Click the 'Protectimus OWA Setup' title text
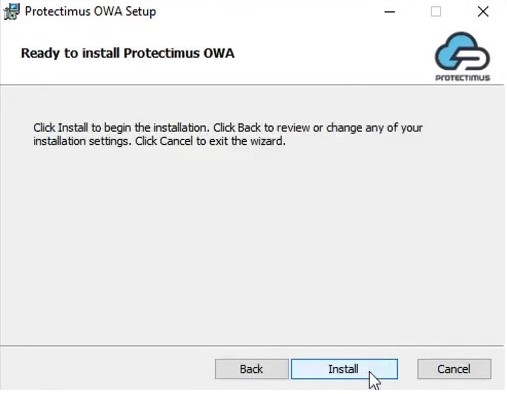The width and height of the screenshot is (507, 394). [x=90, y=12]
